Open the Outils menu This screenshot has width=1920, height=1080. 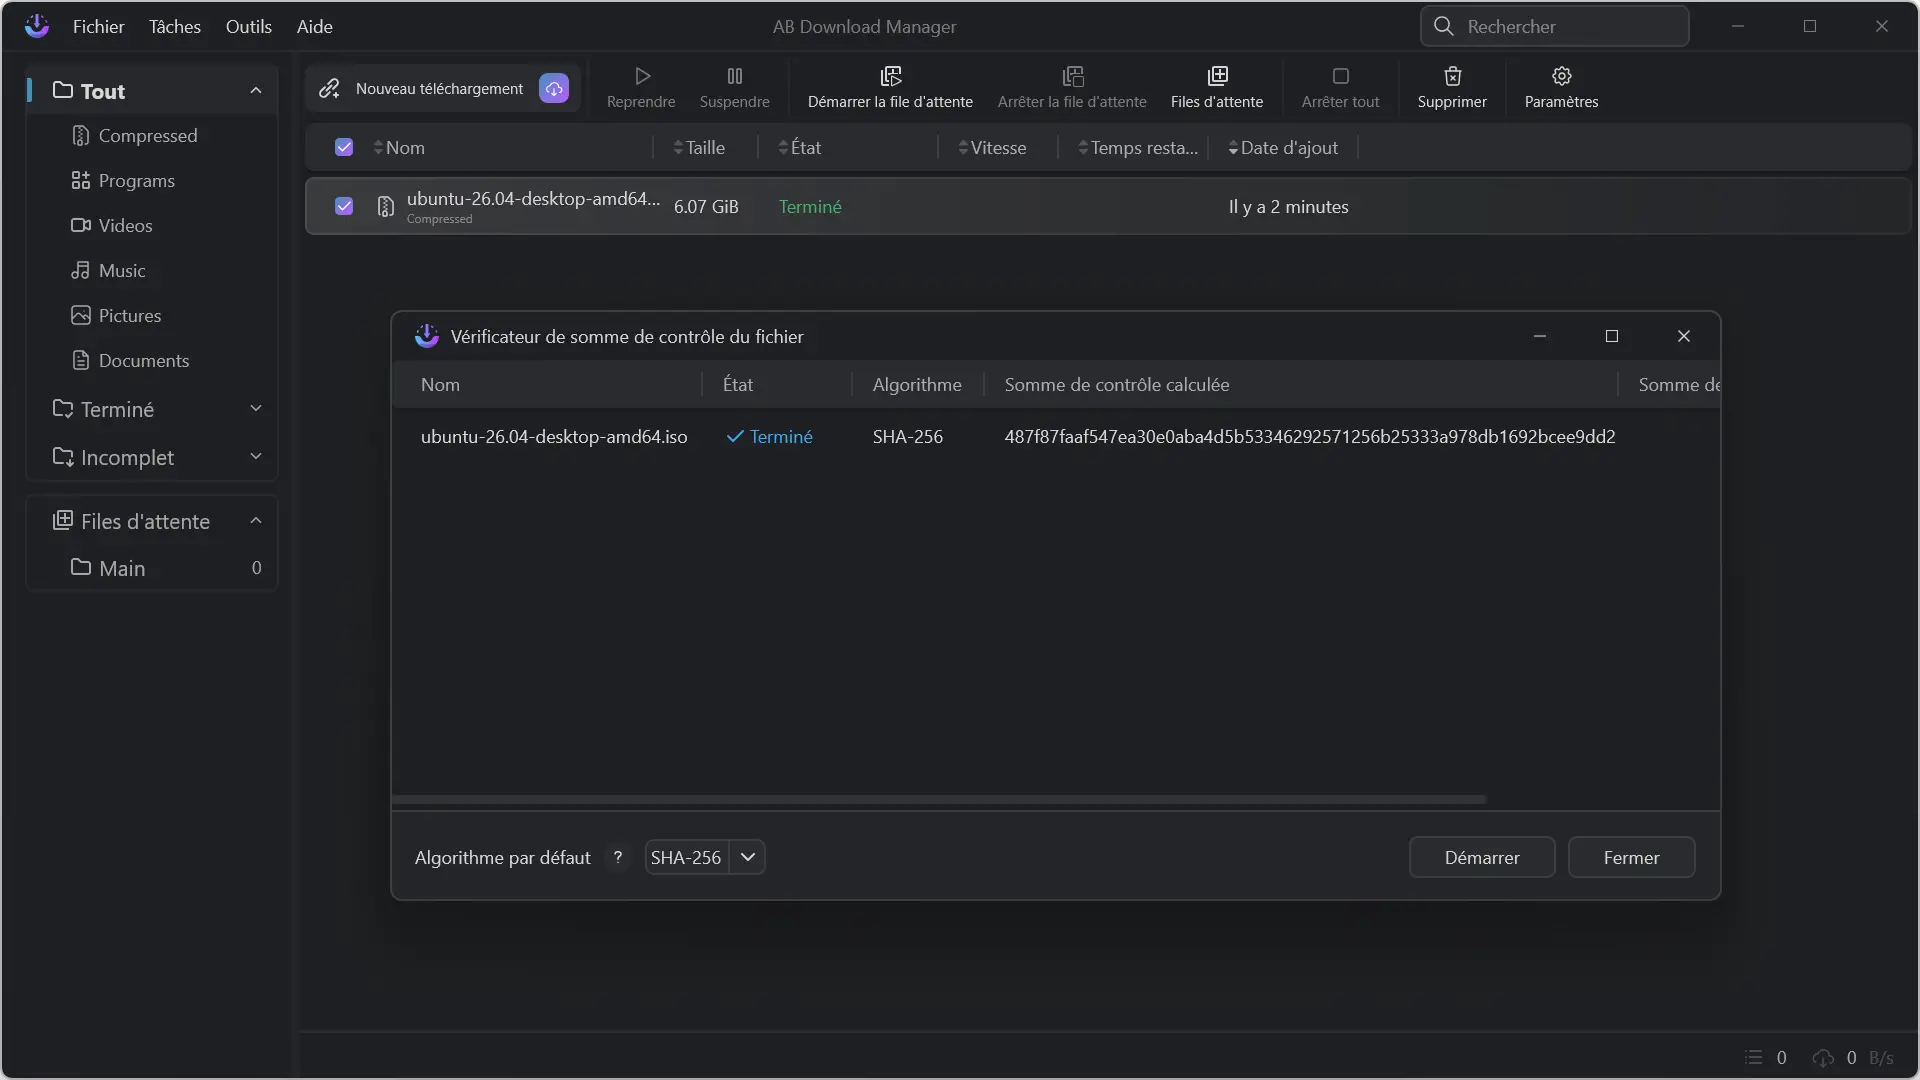(x=249, y=27)
